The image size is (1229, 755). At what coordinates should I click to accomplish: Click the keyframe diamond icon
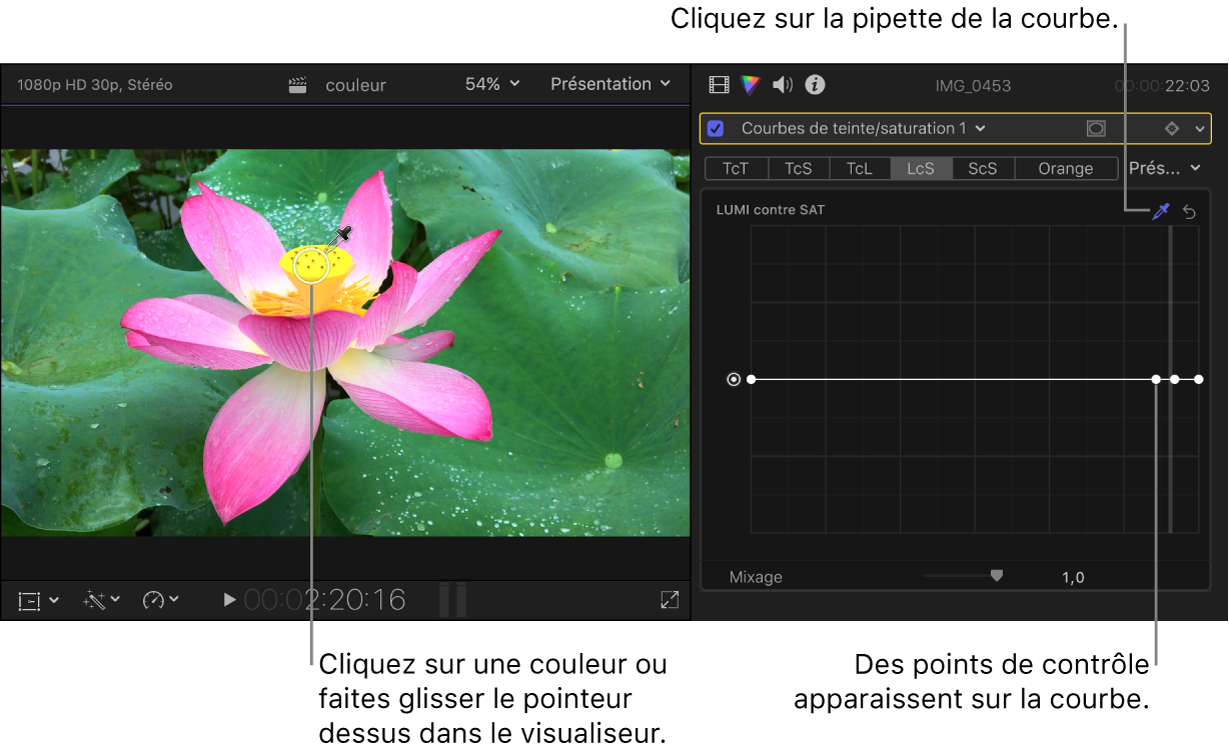pyautogui.click(x=1172, y=128)
